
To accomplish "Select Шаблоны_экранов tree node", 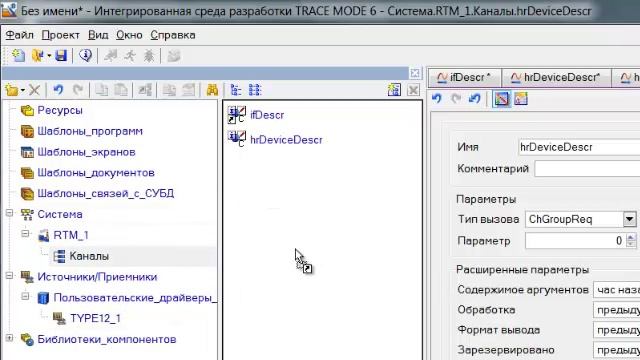I will pos(86,152).
